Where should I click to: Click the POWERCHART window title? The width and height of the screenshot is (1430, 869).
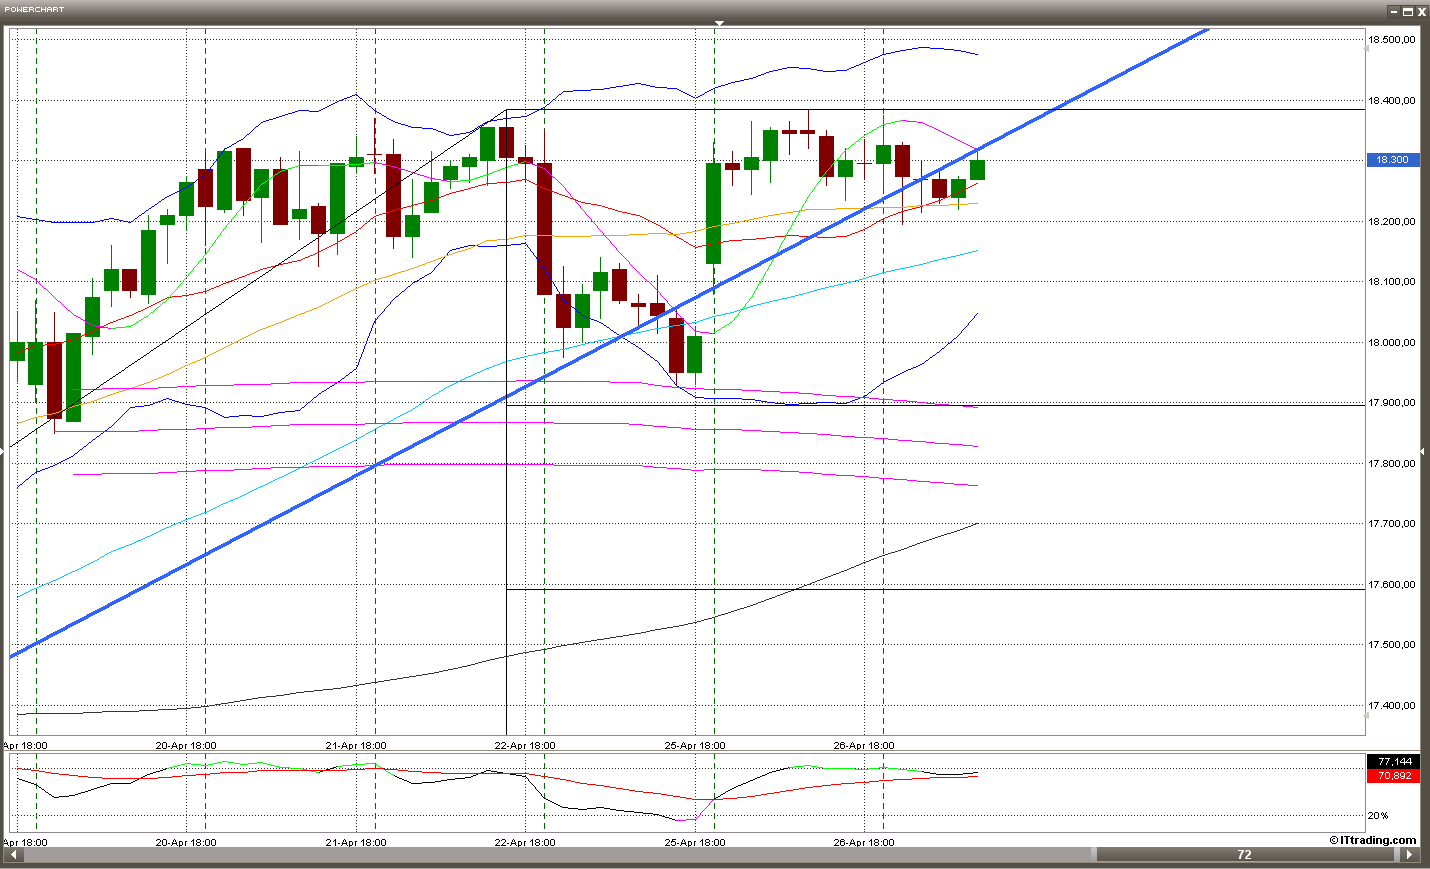point(34,10)
